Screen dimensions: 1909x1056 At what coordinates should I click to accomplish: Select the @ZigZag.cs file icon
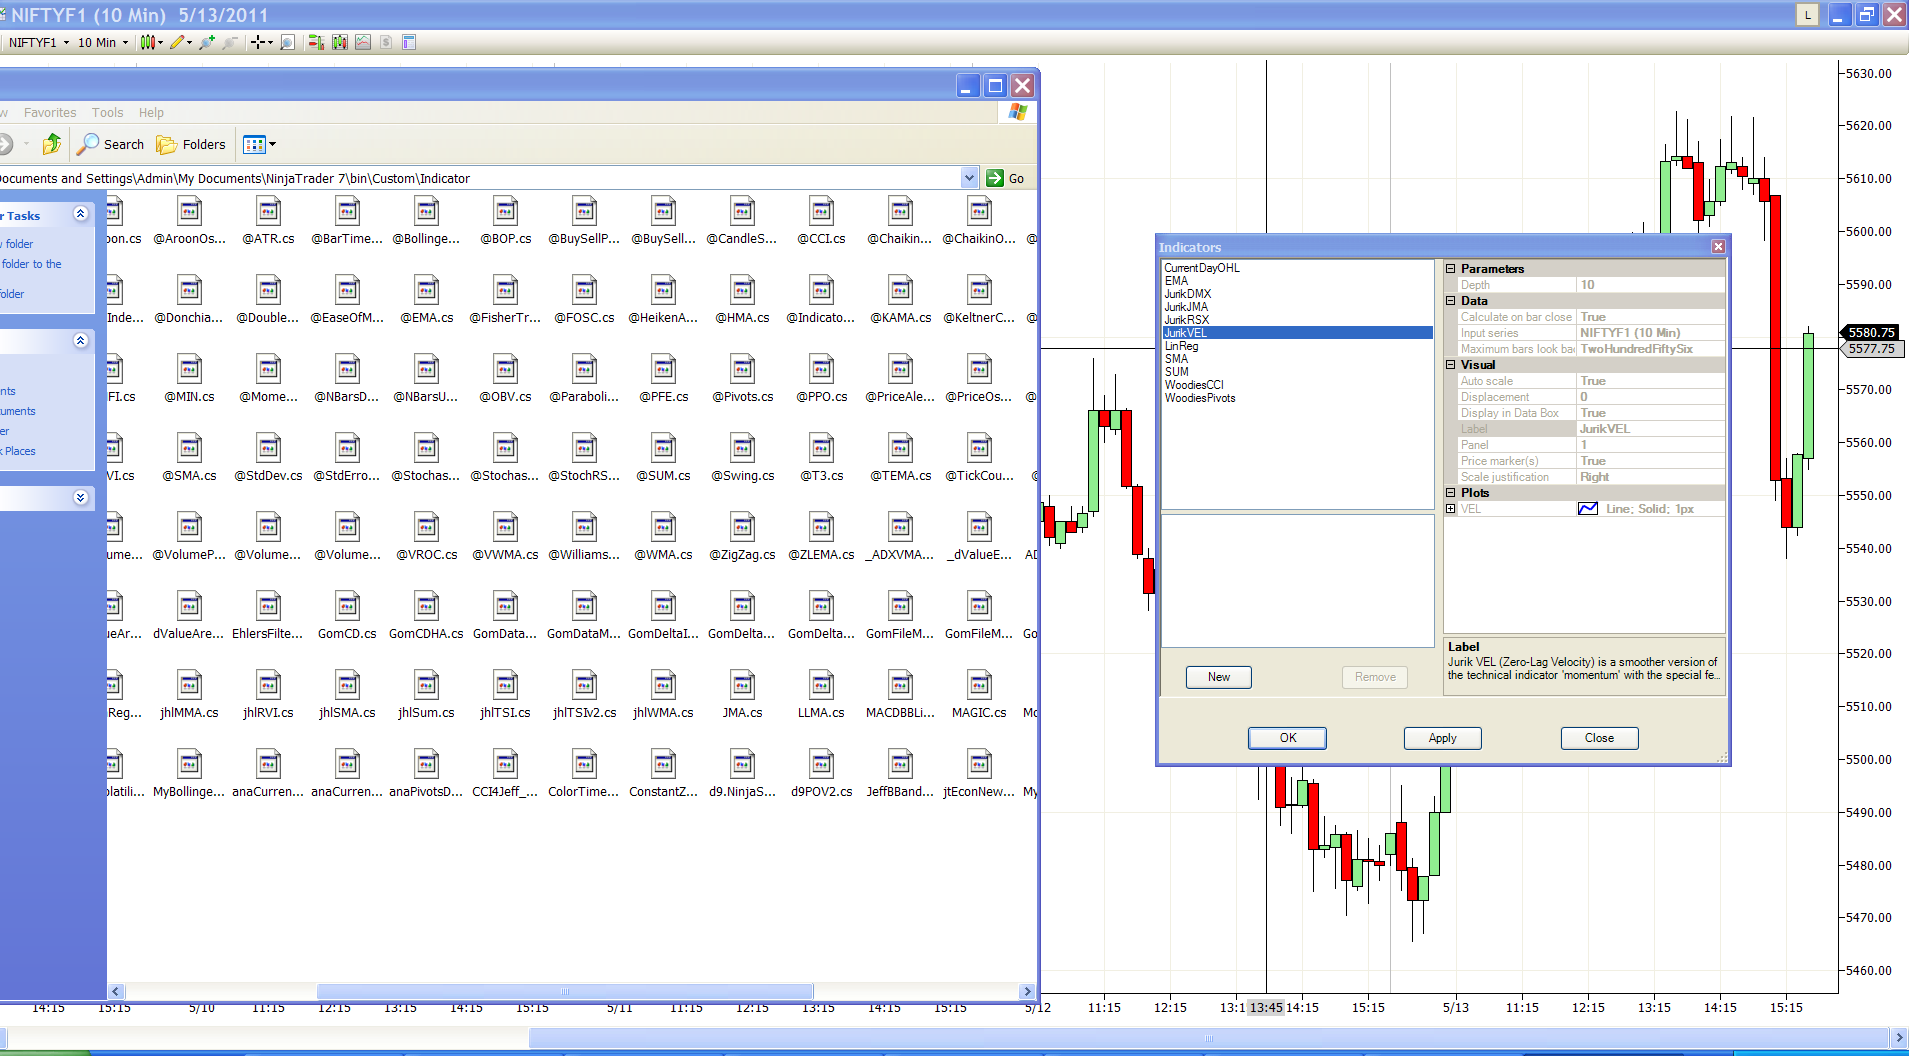pyautogui.click(x=742, y=526)
